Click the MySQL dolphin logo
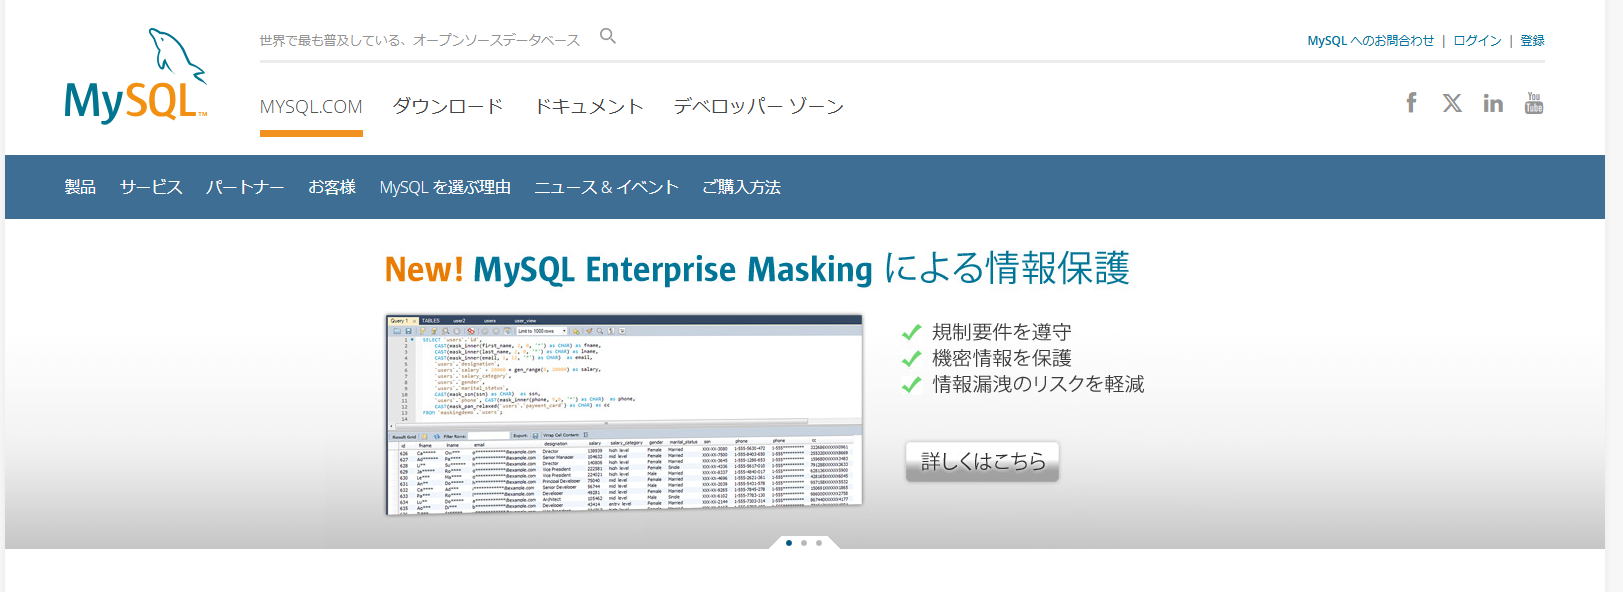The height and width of the screenshot is (592, 1623). [x=136, y=76]
